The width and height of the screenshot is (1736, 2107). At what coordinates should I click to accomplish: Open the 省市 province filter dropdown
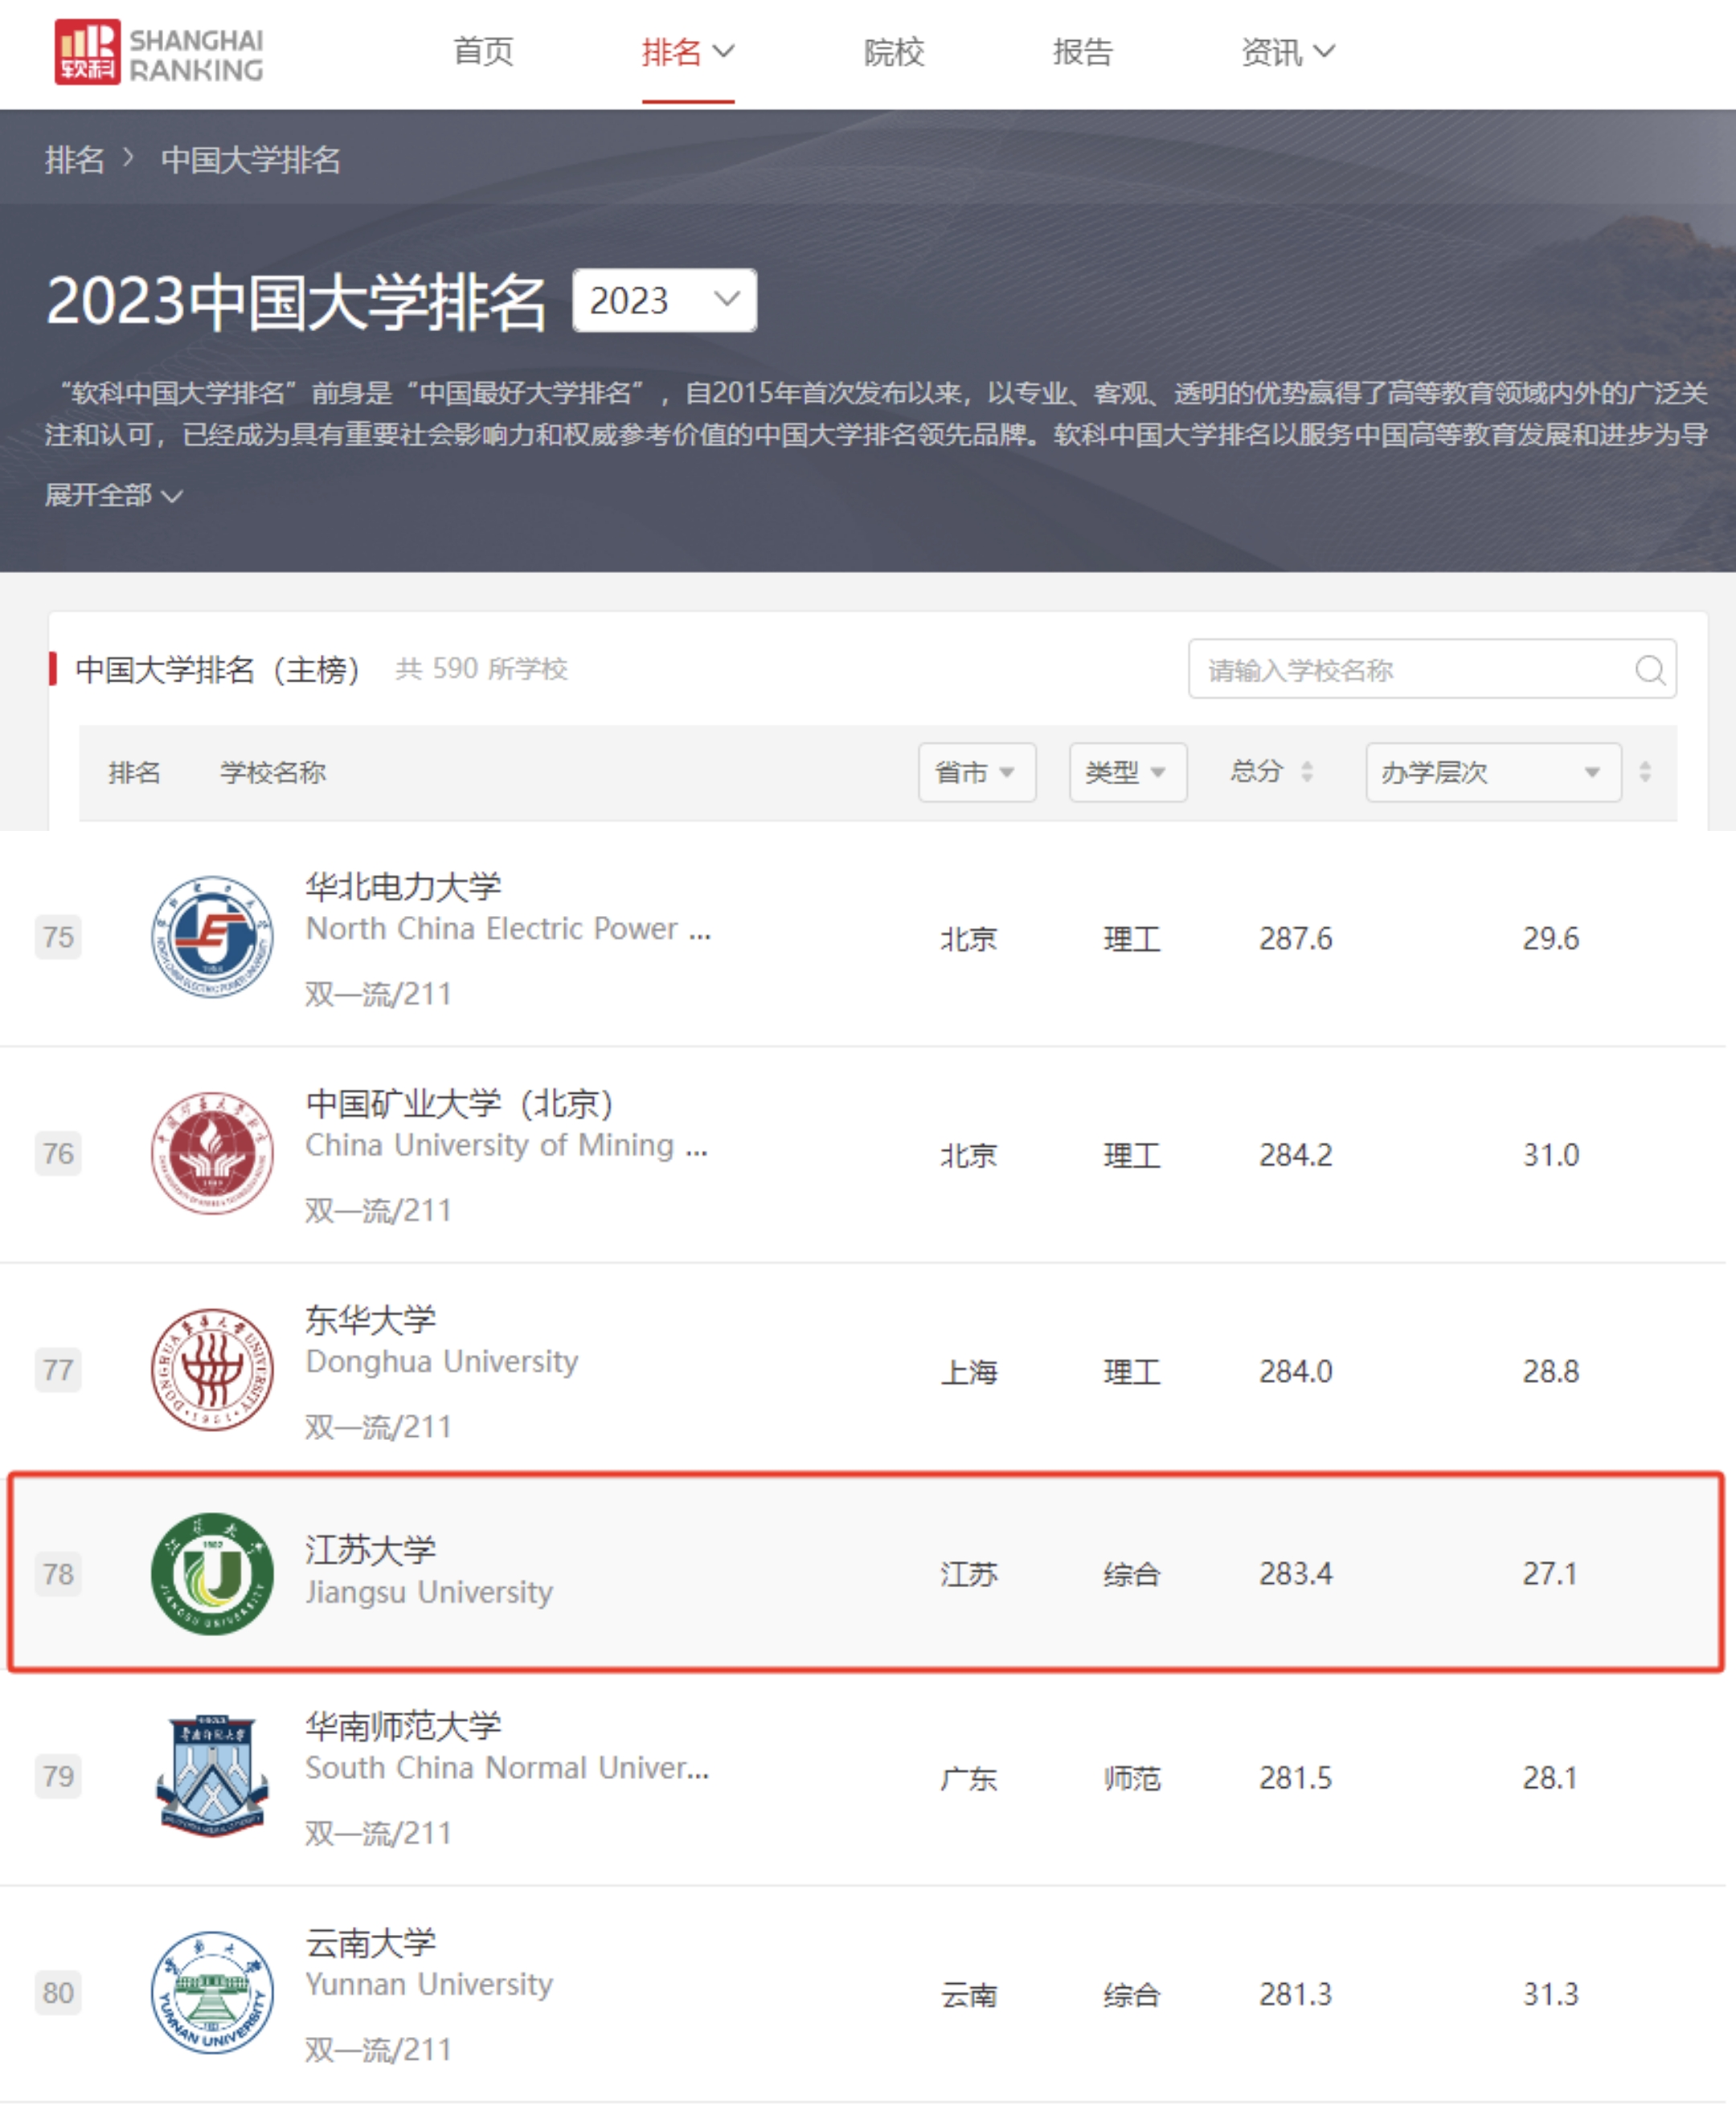pos(976,772)
